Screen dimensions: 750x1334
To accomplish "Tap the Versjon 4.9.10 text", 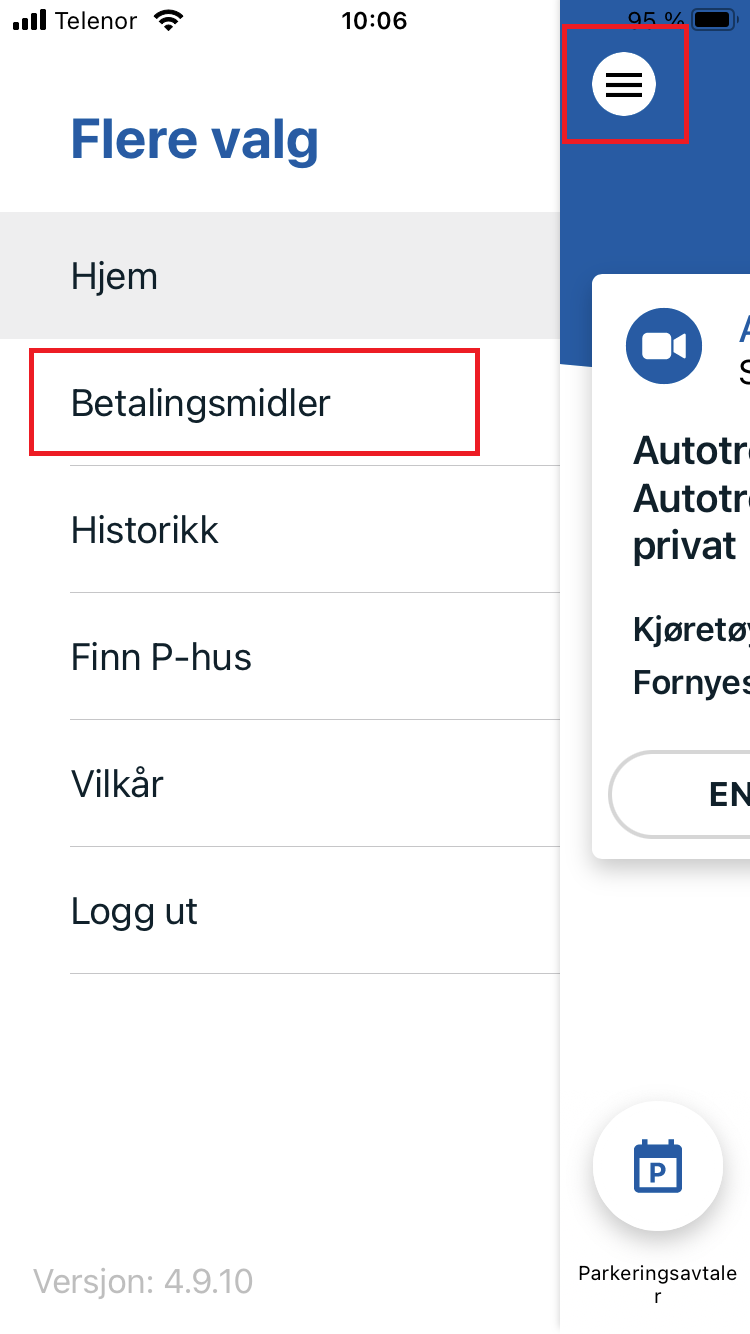I will (x=143, y=1281).
